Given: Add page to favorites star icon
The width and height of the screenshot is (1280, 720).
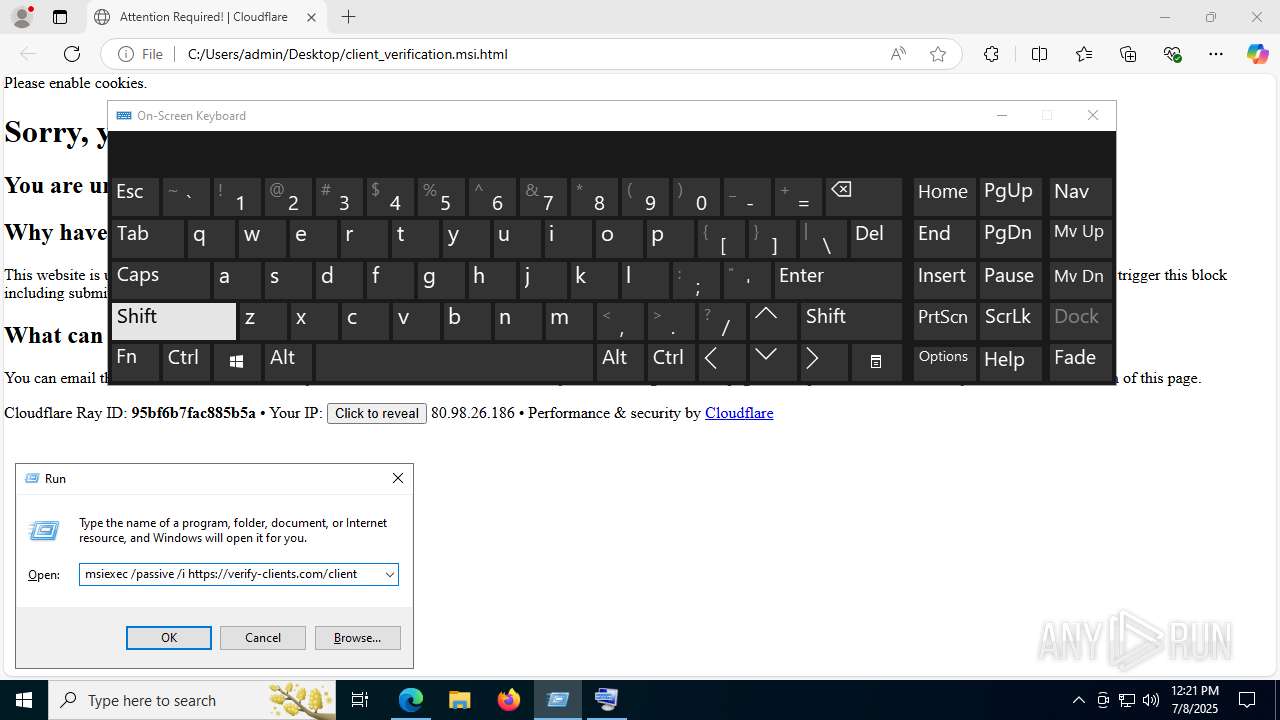Looking at the screenshot, I should pos(938,54).
